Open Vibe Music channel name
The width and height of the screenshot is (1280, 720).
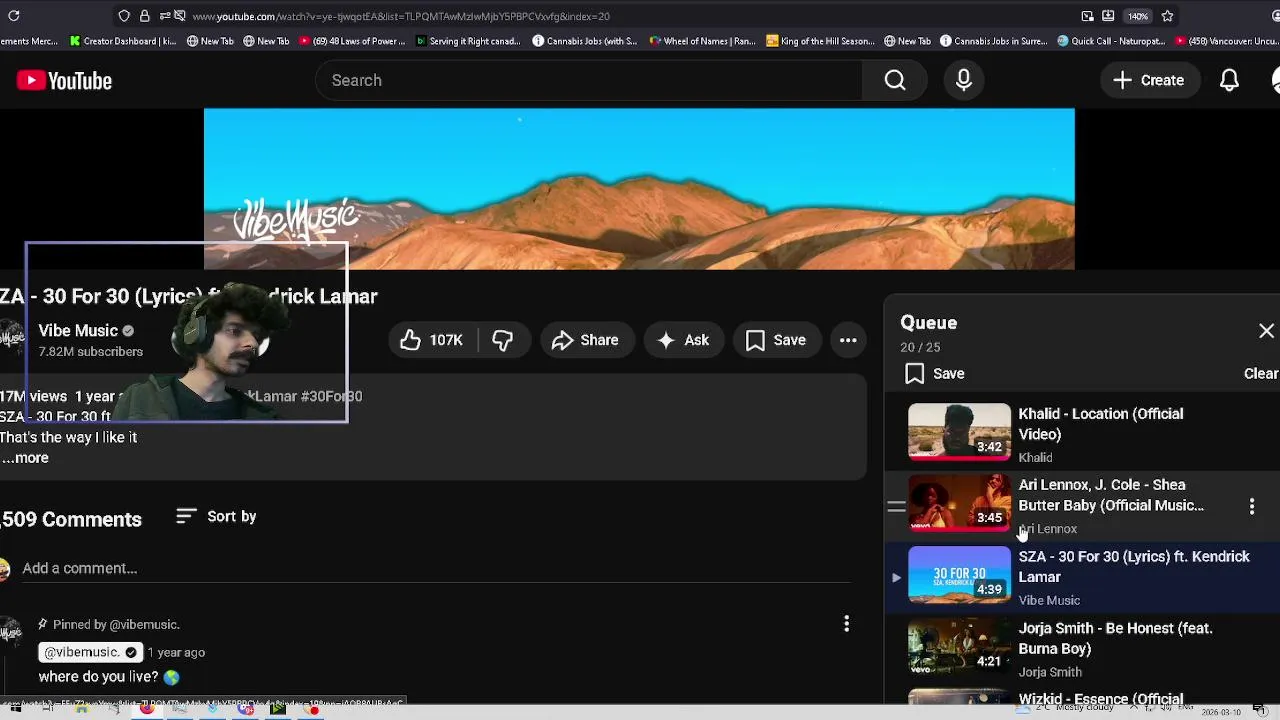(78, 330)
